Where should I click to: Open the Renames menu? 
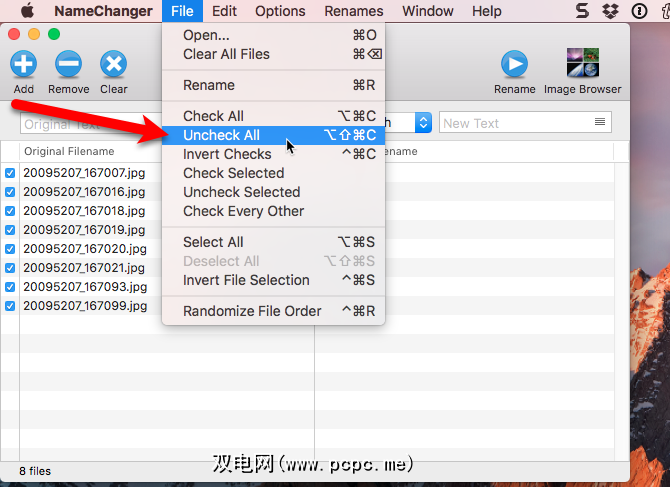click(354, 11)
